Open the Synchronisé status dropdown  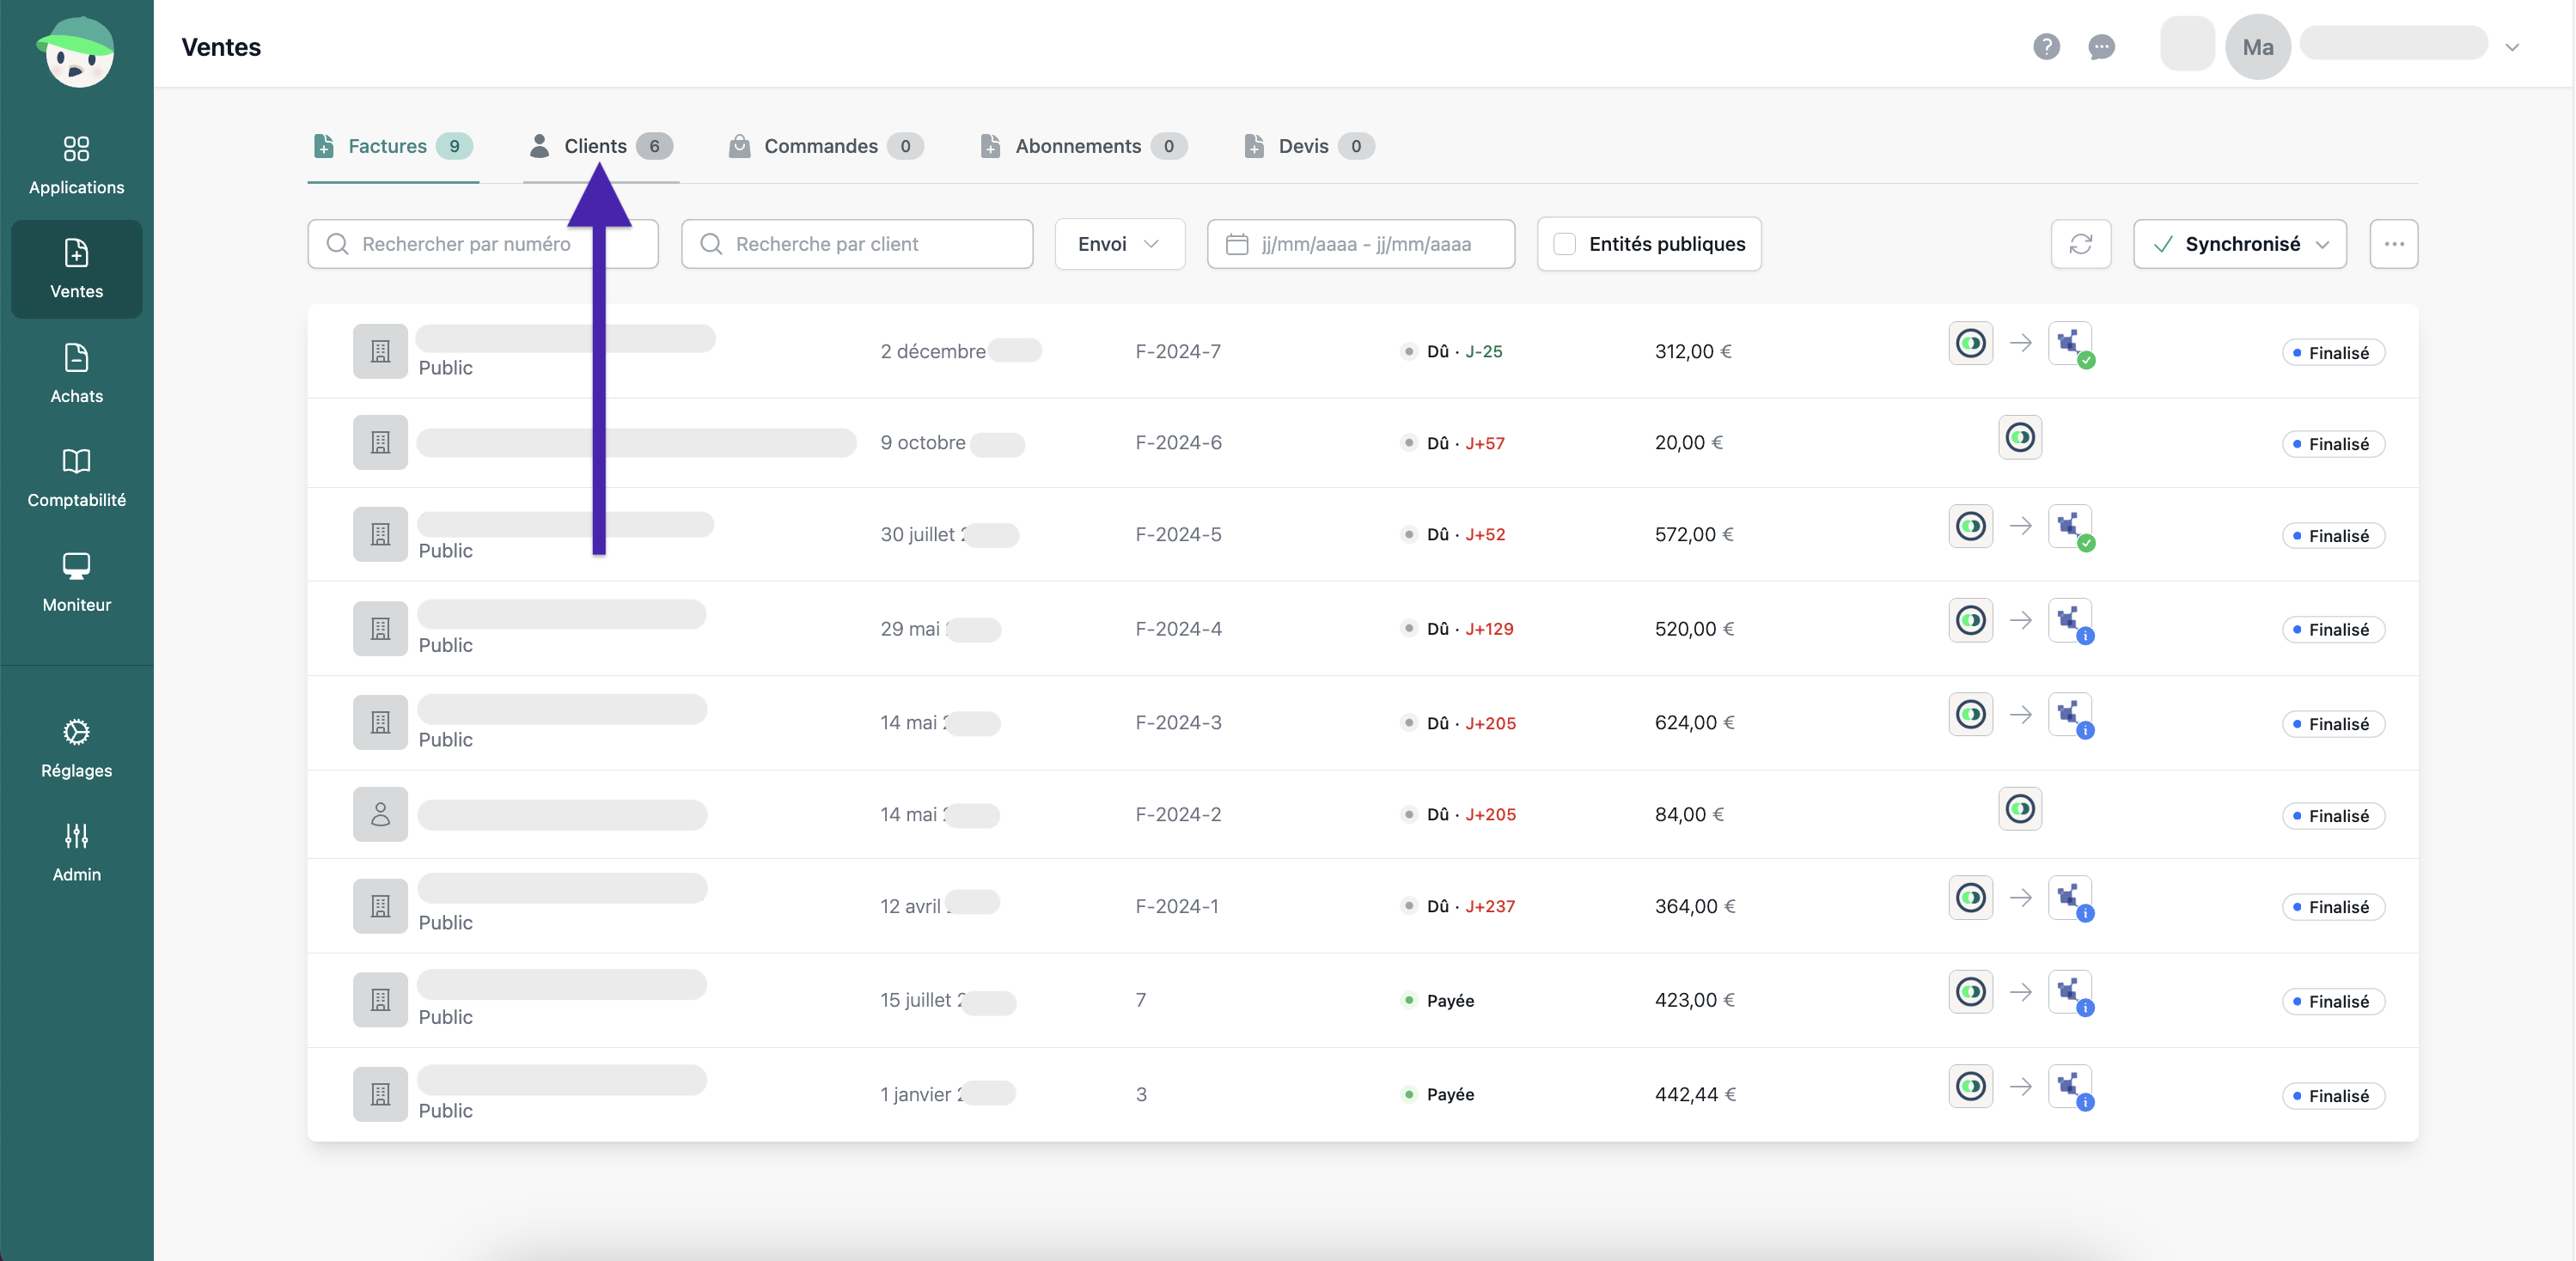[2239, 244]
